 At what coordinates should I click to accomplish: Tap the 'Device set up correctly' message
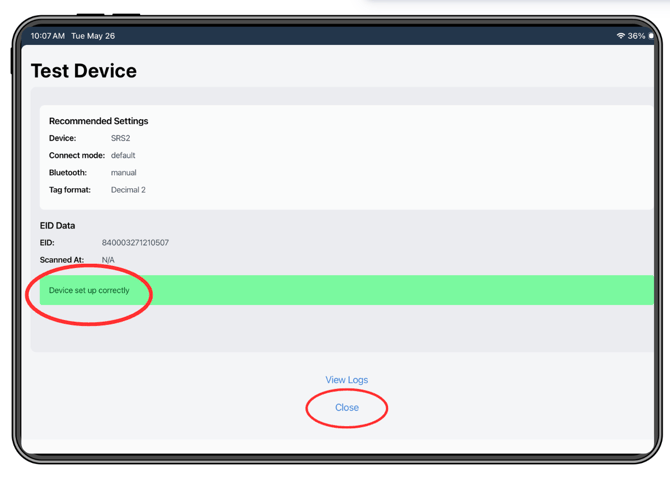(x=89, y=290)
